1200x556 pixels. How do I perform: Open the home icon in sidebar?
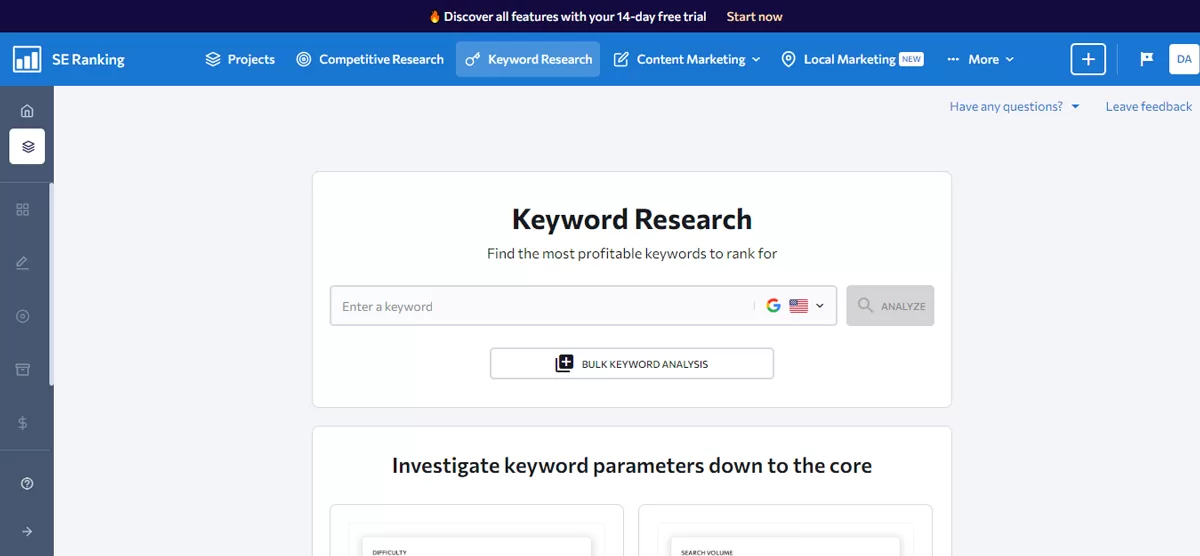click(27, 111)
